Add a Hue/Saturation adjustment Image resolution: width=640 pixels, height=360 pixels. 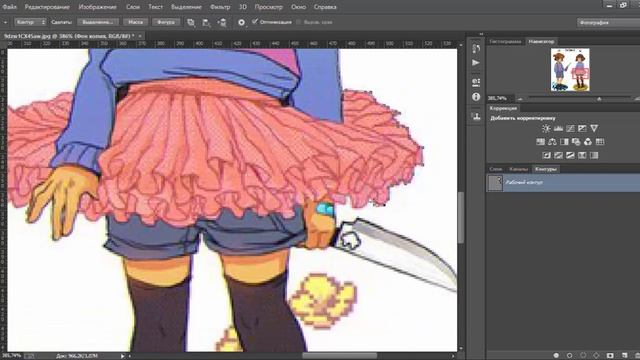[x=540, y=142]
